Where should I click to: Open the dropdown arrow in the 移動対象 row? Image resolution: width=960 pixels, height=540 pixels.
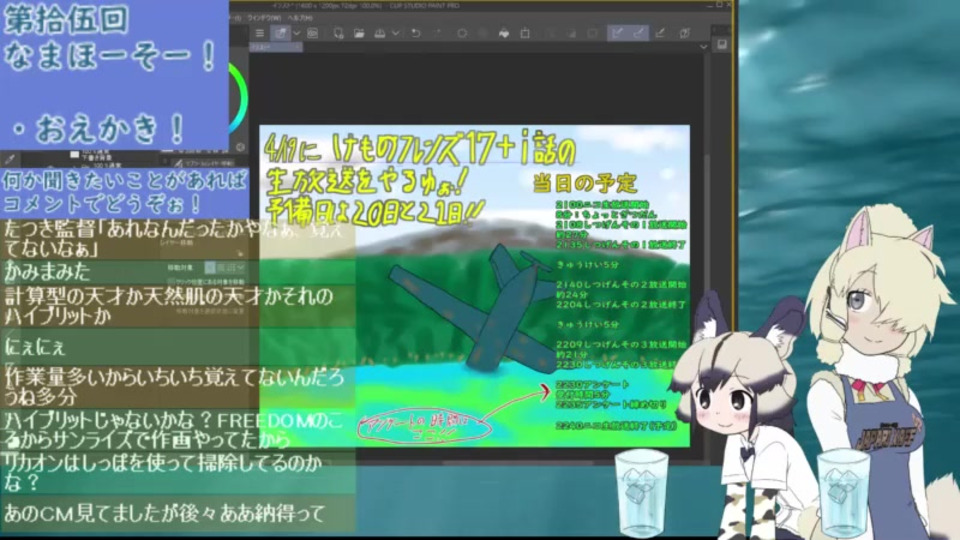coord(241,268)
